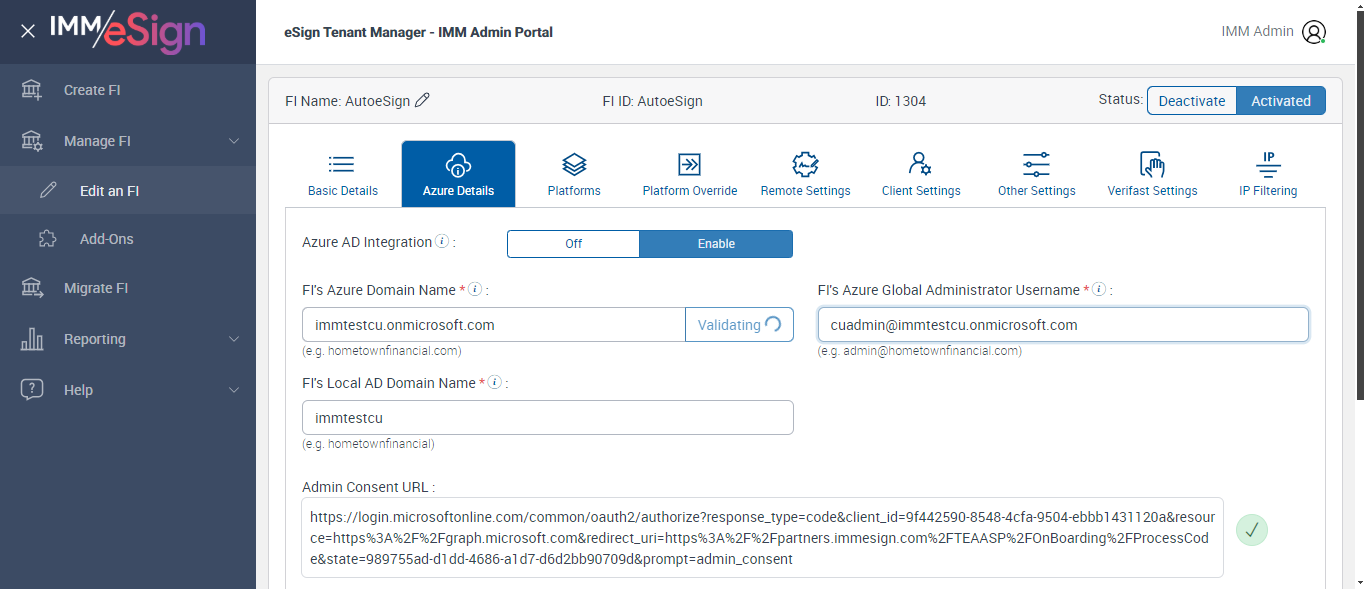Click the Azure Global Administrator Username field
1366x589 pixels.
click(1063, 324)
